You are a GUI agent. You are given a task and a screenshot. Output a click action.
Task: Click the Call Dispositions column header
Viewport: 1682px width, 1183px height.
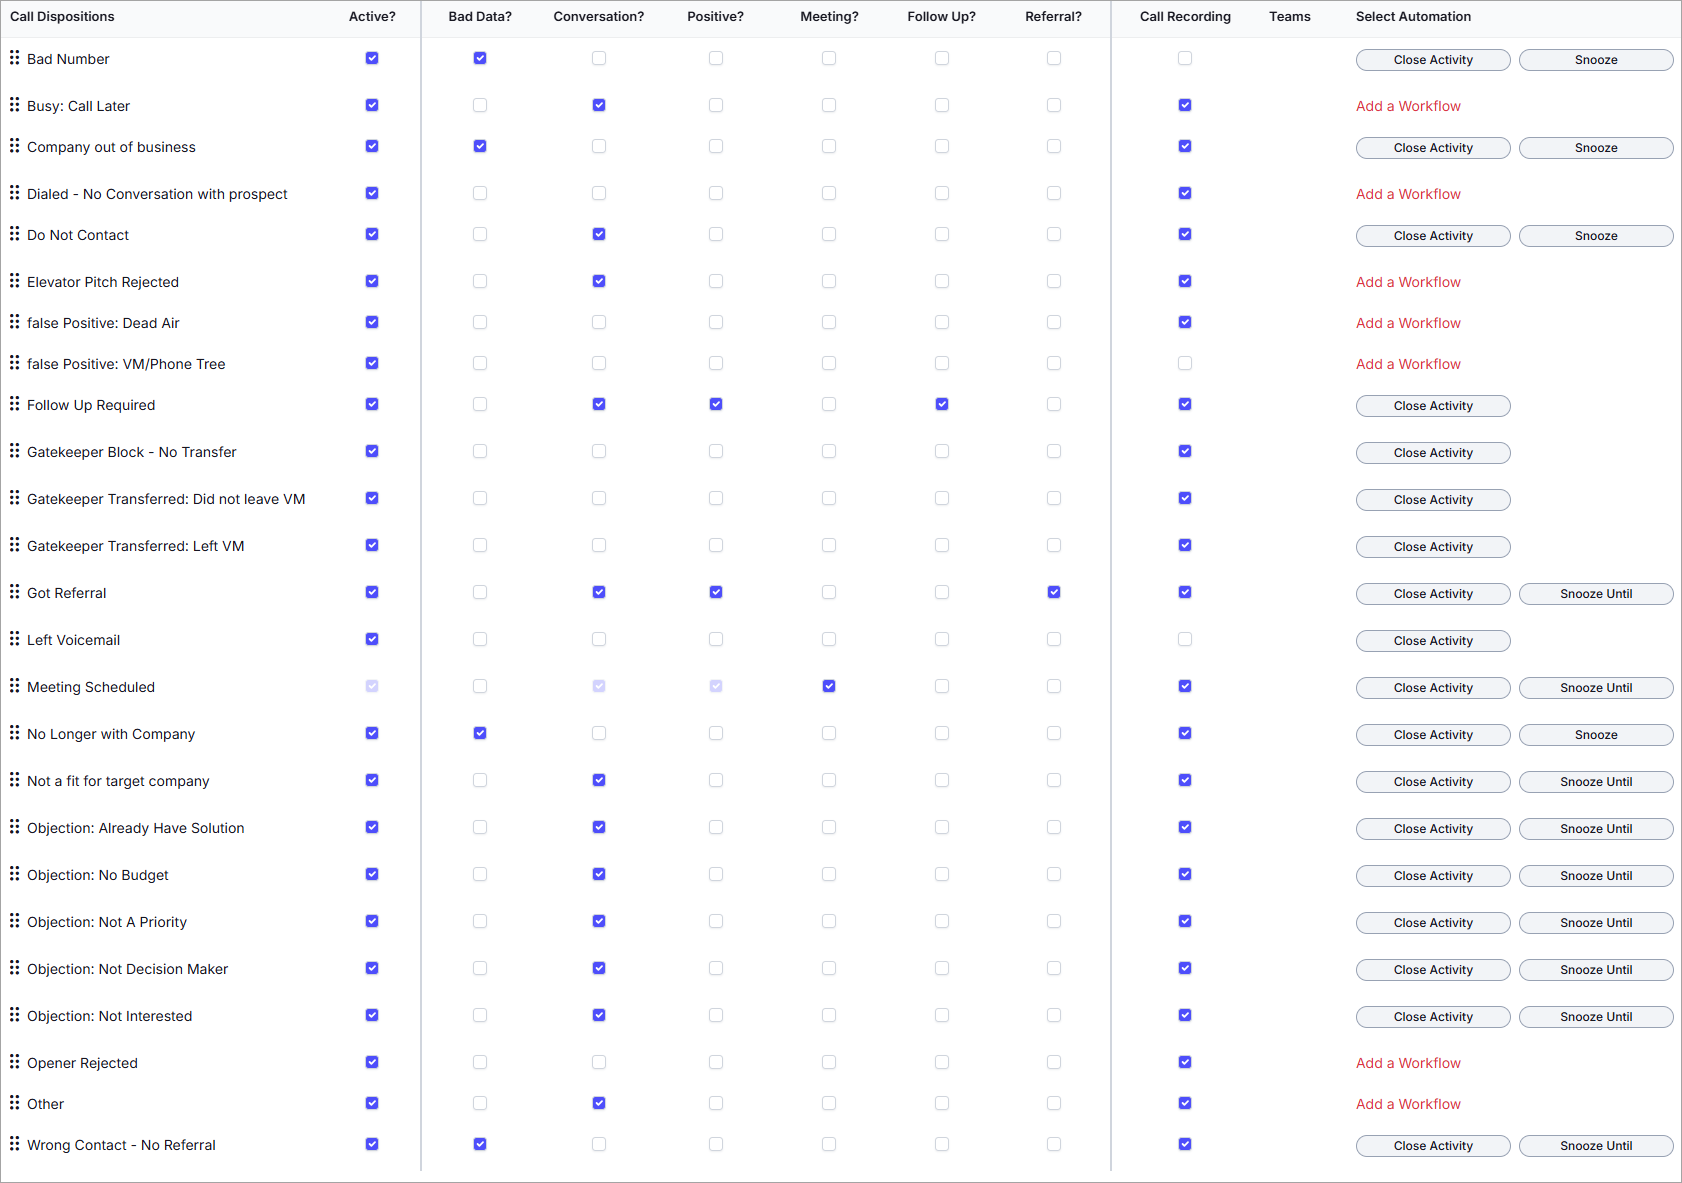click(x=62, y=17)
